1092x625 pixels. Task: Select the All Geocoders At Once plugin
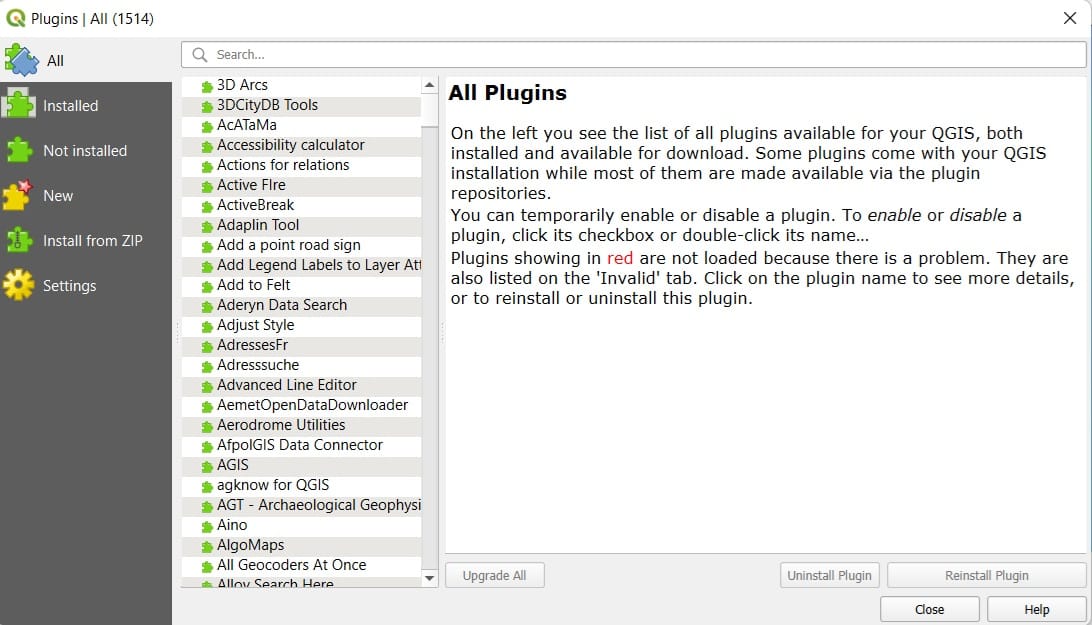[302, 565]
